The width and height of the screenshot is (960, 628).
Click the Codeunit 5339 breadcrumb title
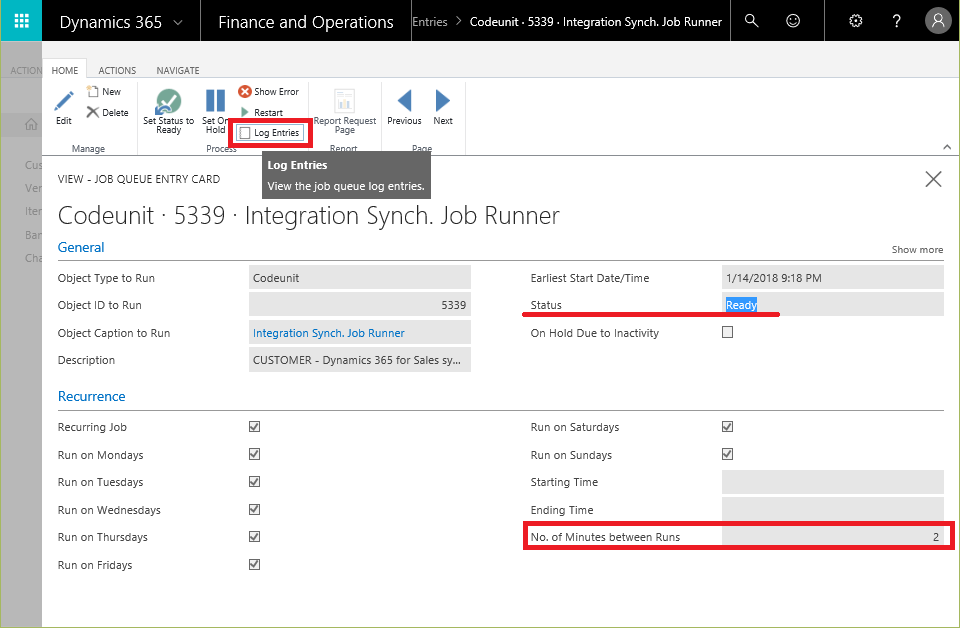596,21
